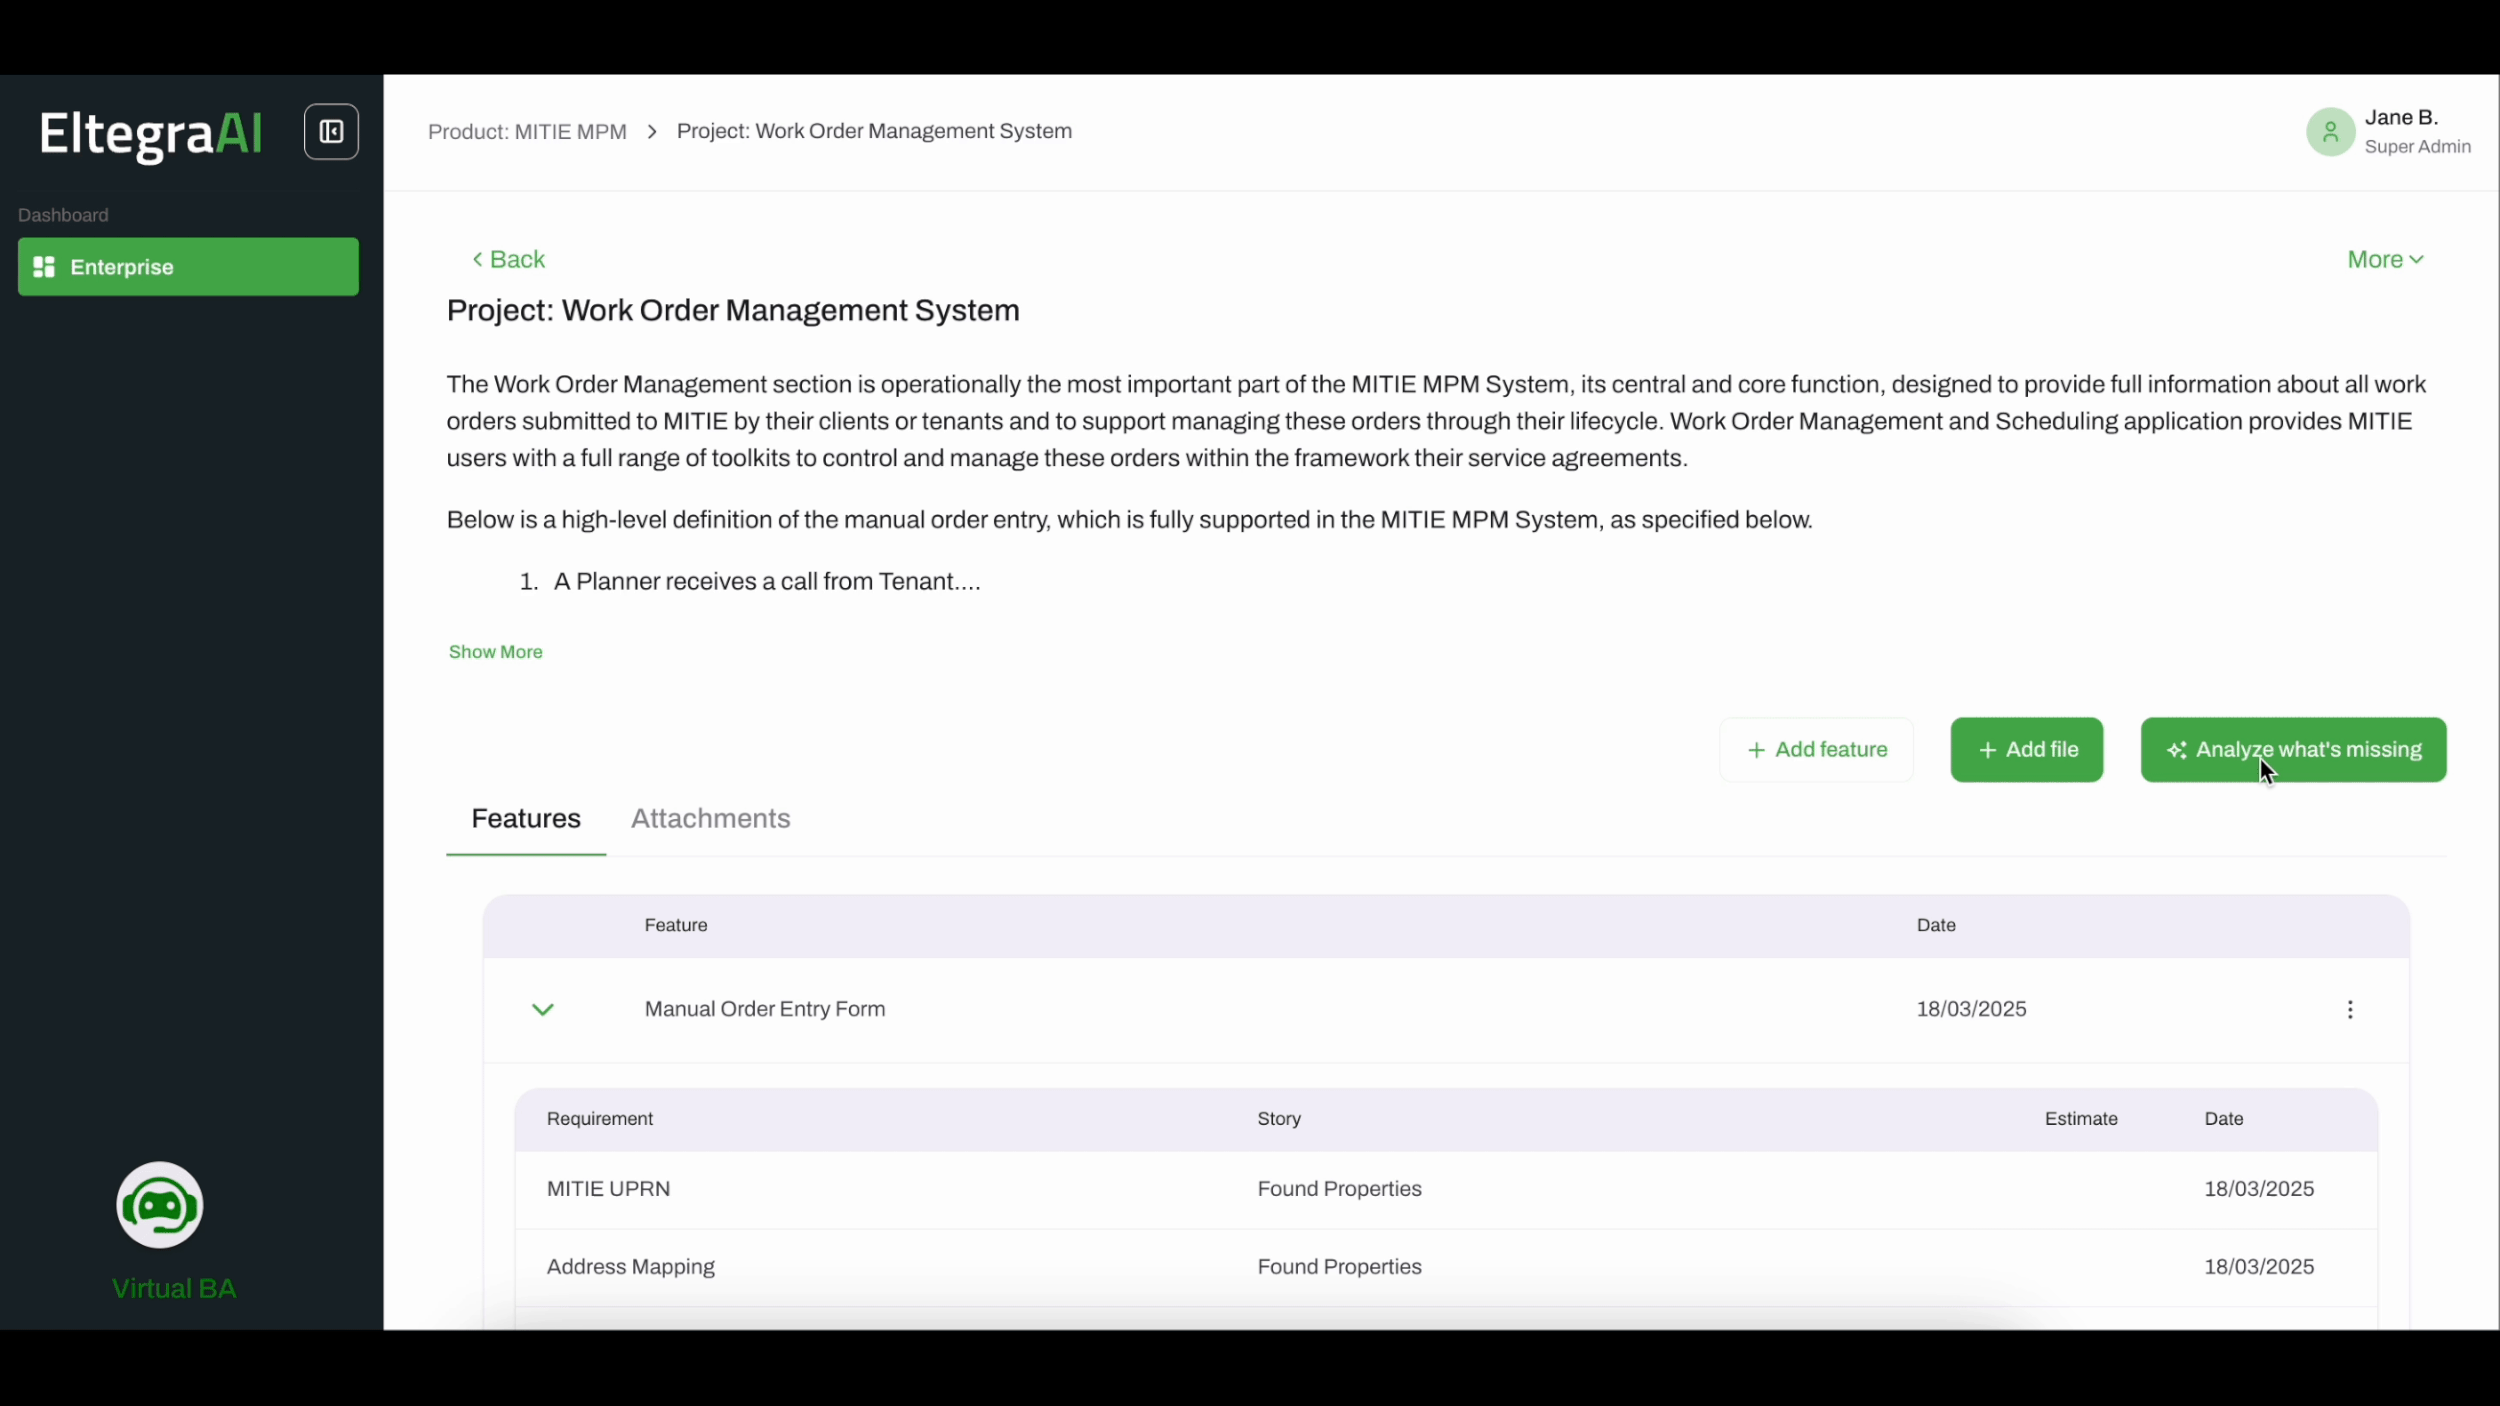
Task: Click the Jane B. user name
Action: [2401, 118]
